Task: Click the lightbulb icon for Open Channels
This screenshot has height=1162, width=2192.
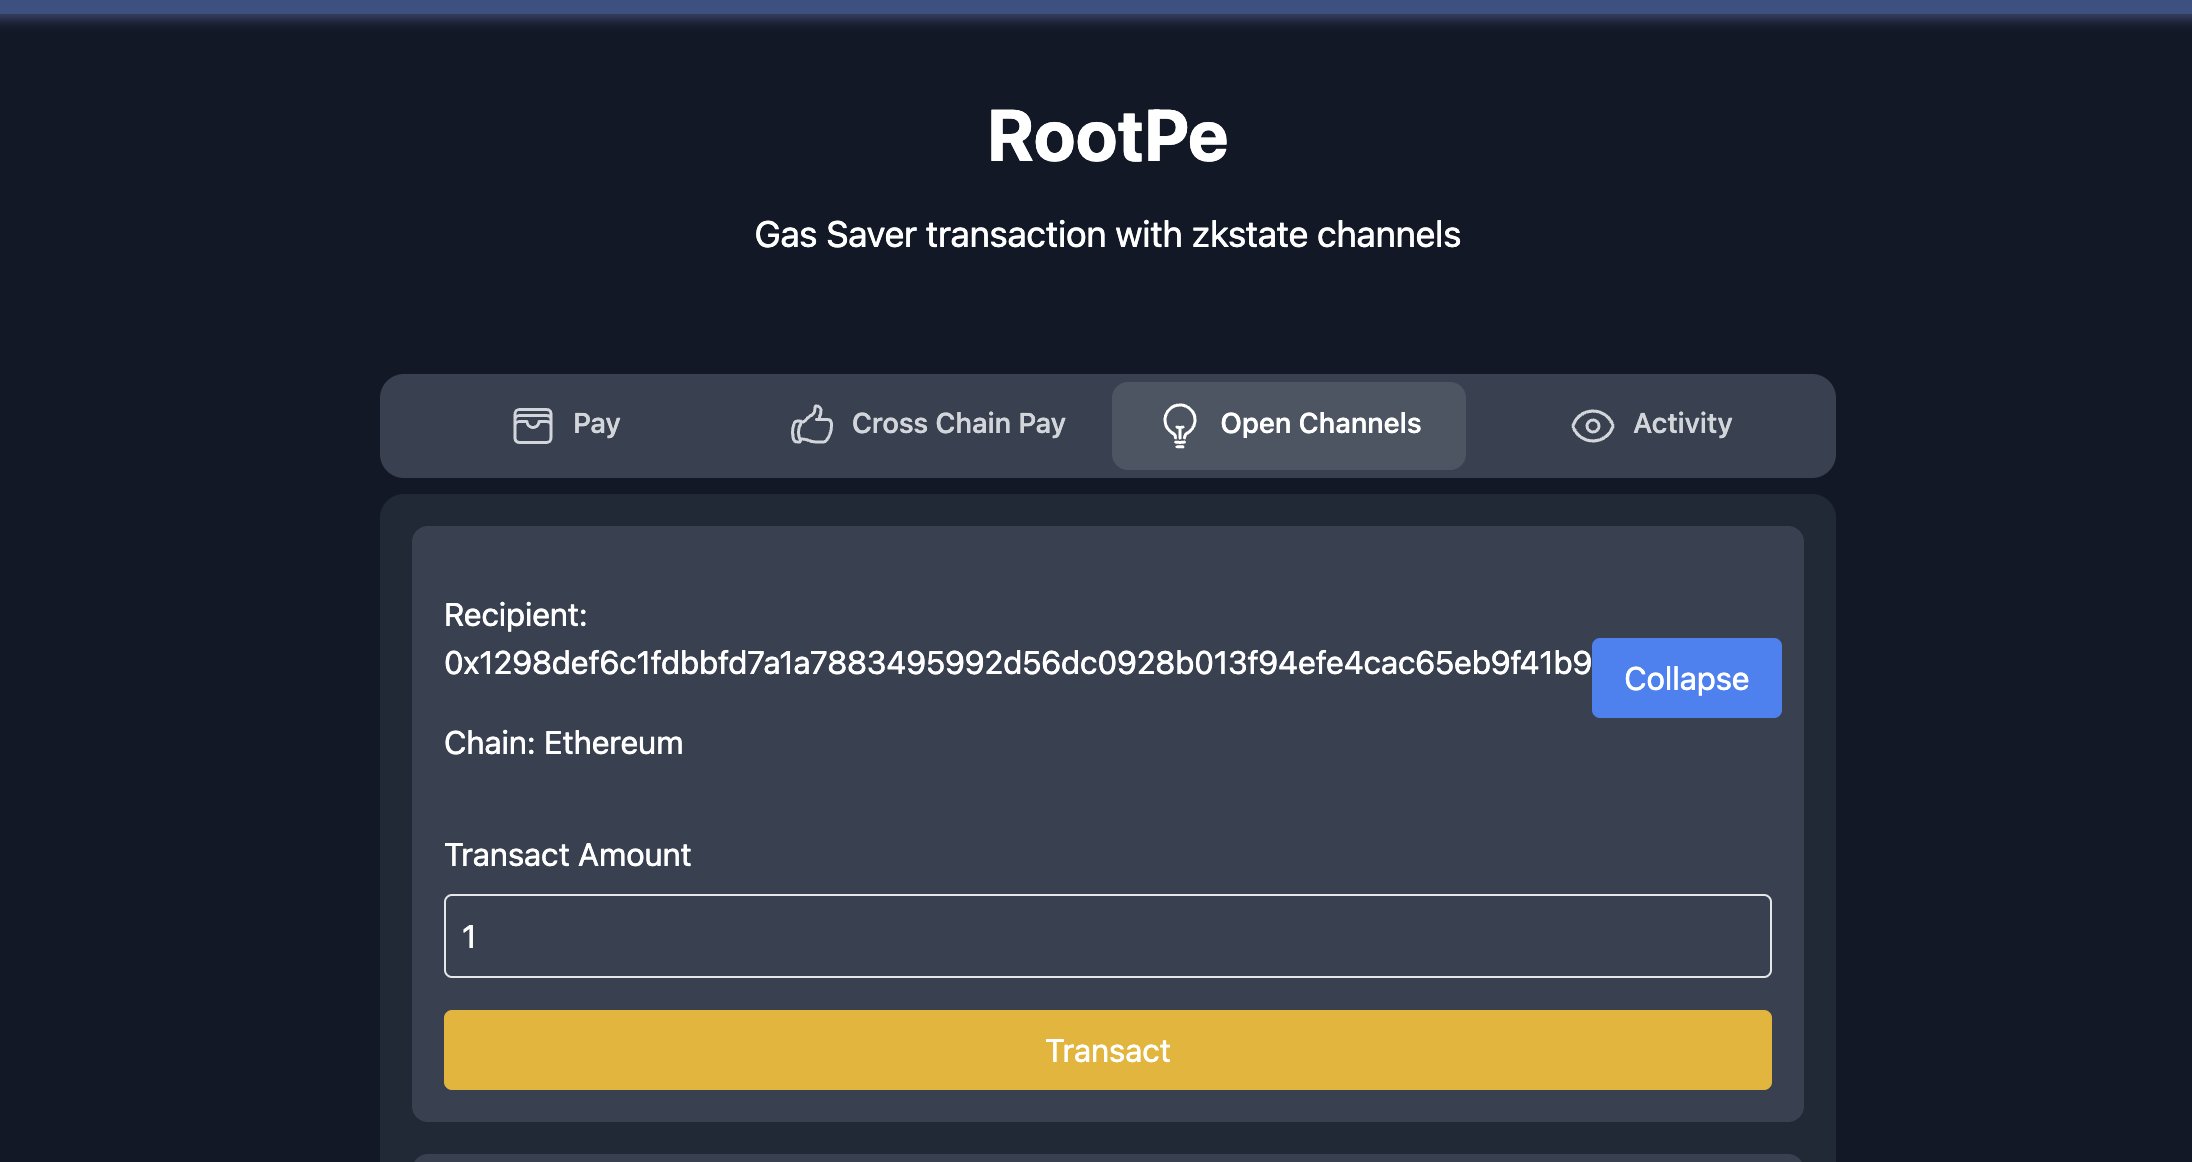Action: [x=1180, y=425]
